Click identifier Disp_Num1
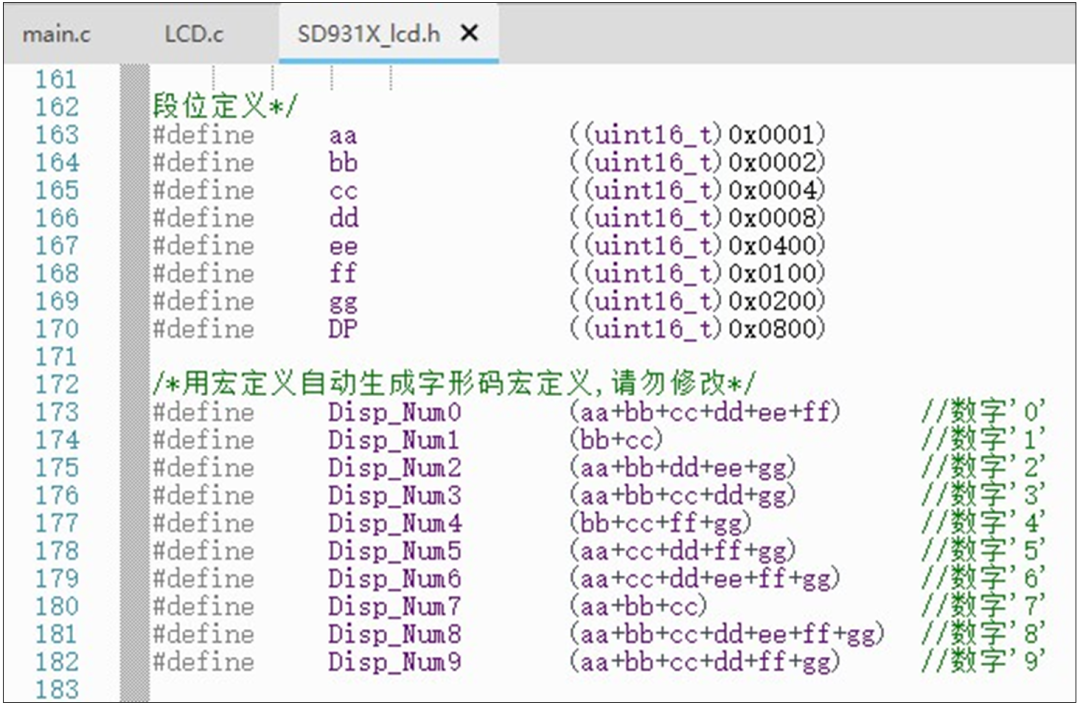1080x705 pixels. pos(395,440)
